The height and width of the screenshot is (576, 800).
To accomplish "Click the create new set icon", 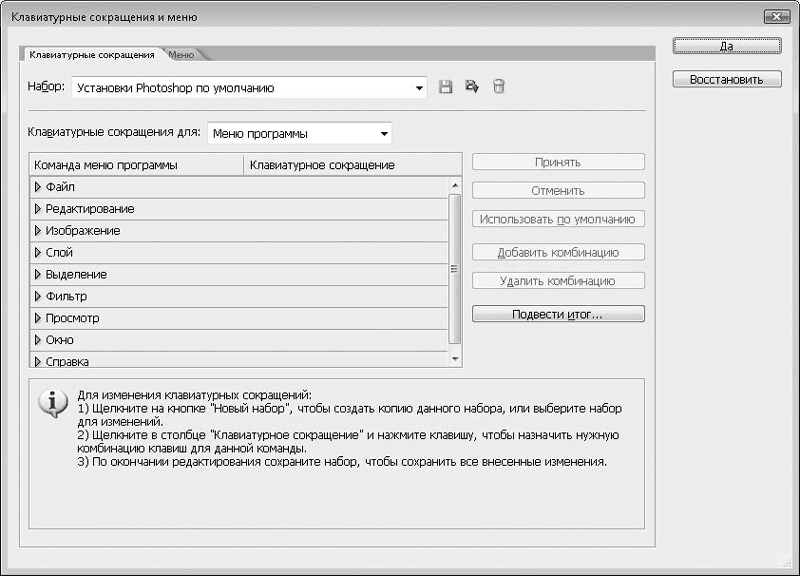I will (x=472, y=88).
